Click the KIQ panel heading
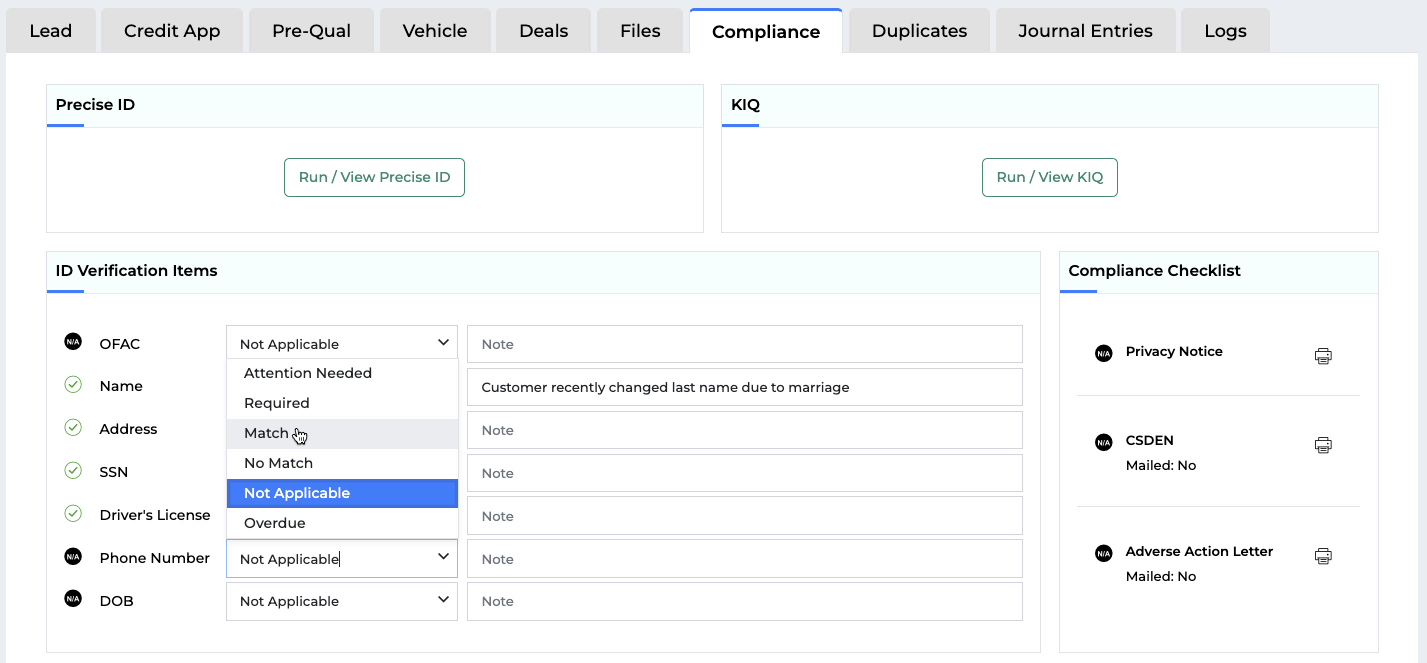1427x663 pixels. (x=746, y=104)
